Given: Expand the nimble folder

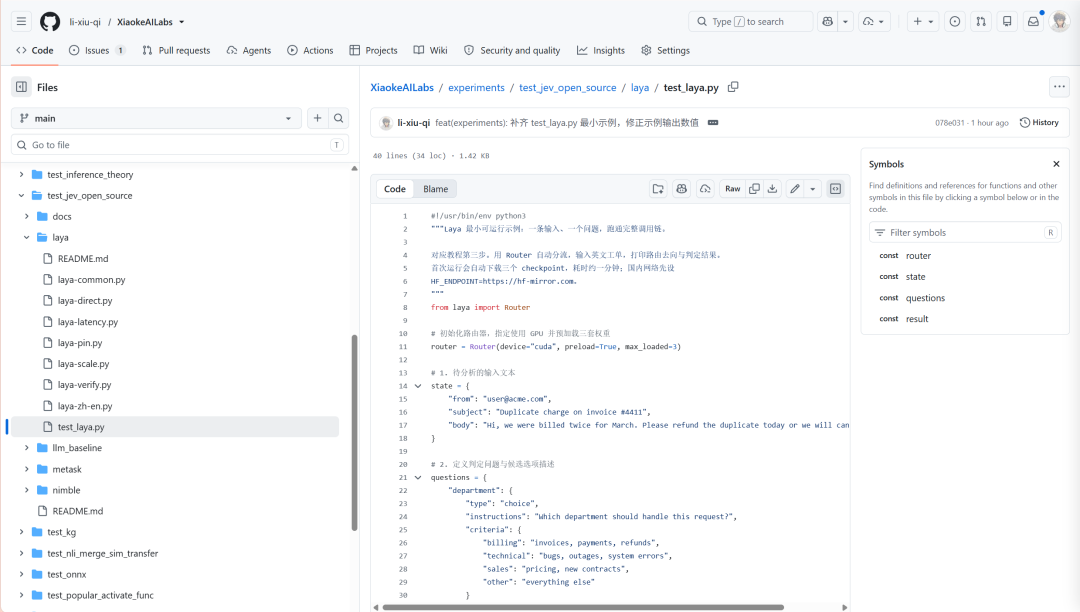Looking at the screenshot, I should [x=27, y=489].
